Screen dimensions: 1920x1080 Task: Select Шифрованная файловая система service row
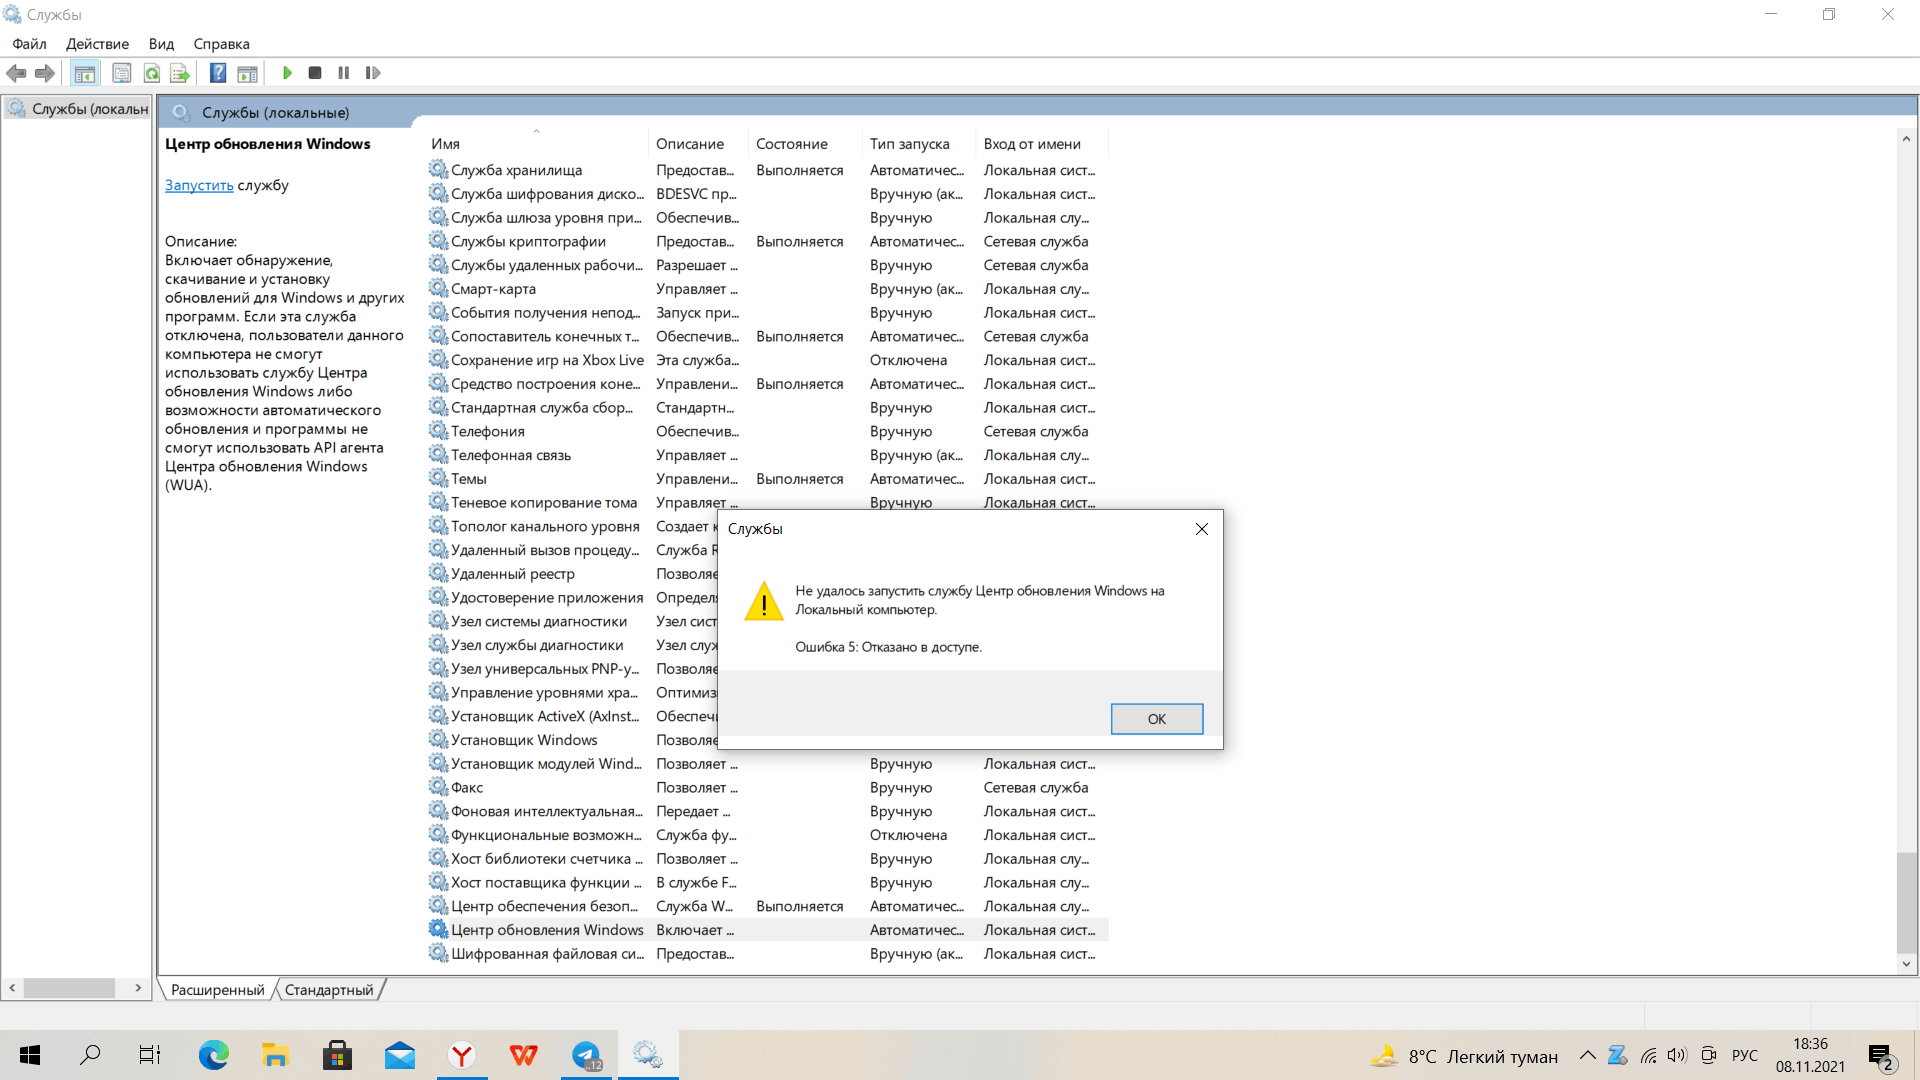point(767,954)
